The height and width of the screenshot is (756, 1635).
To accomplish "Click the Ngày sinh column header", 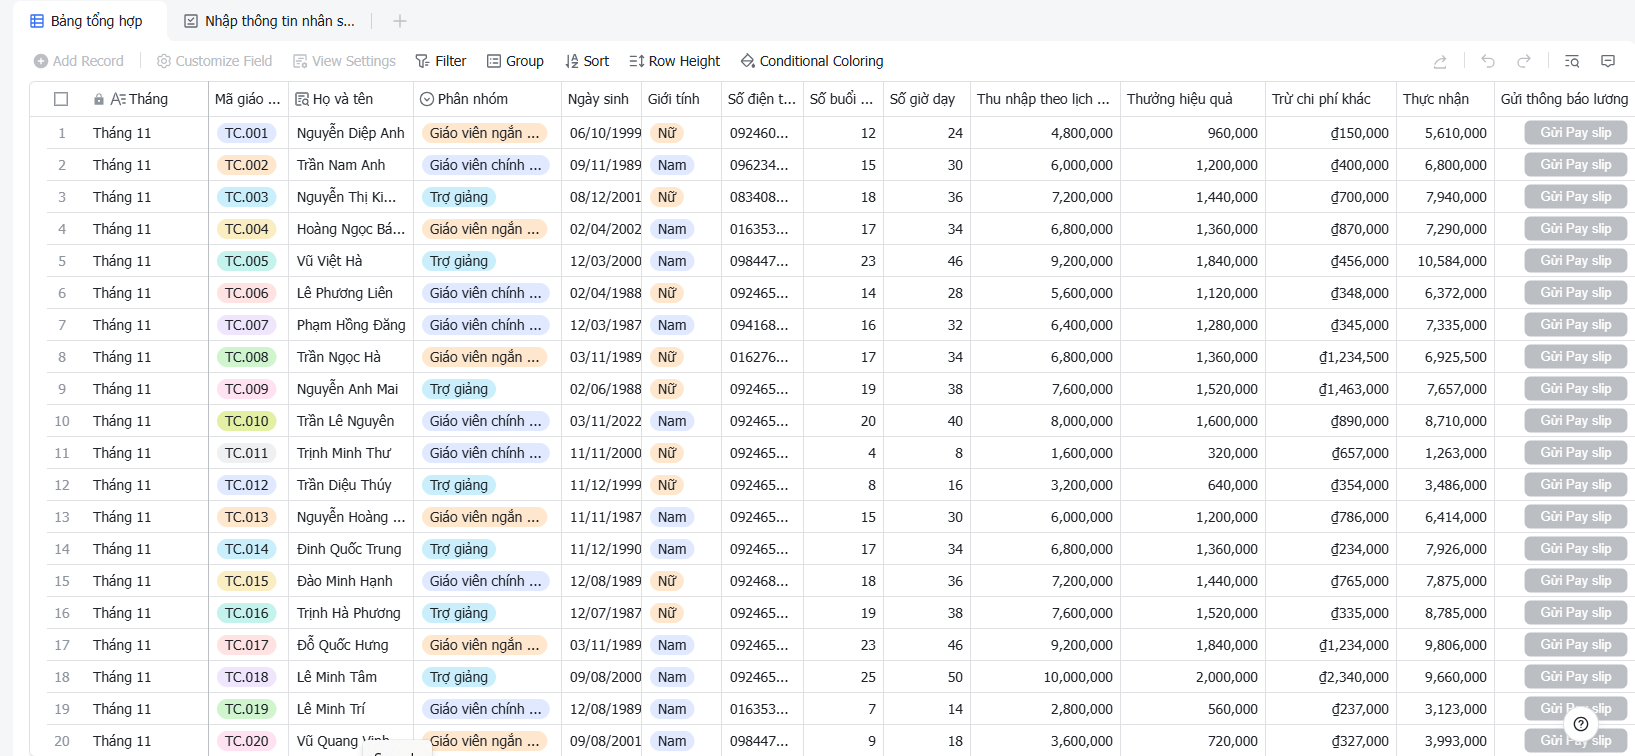I will point(601,99).
